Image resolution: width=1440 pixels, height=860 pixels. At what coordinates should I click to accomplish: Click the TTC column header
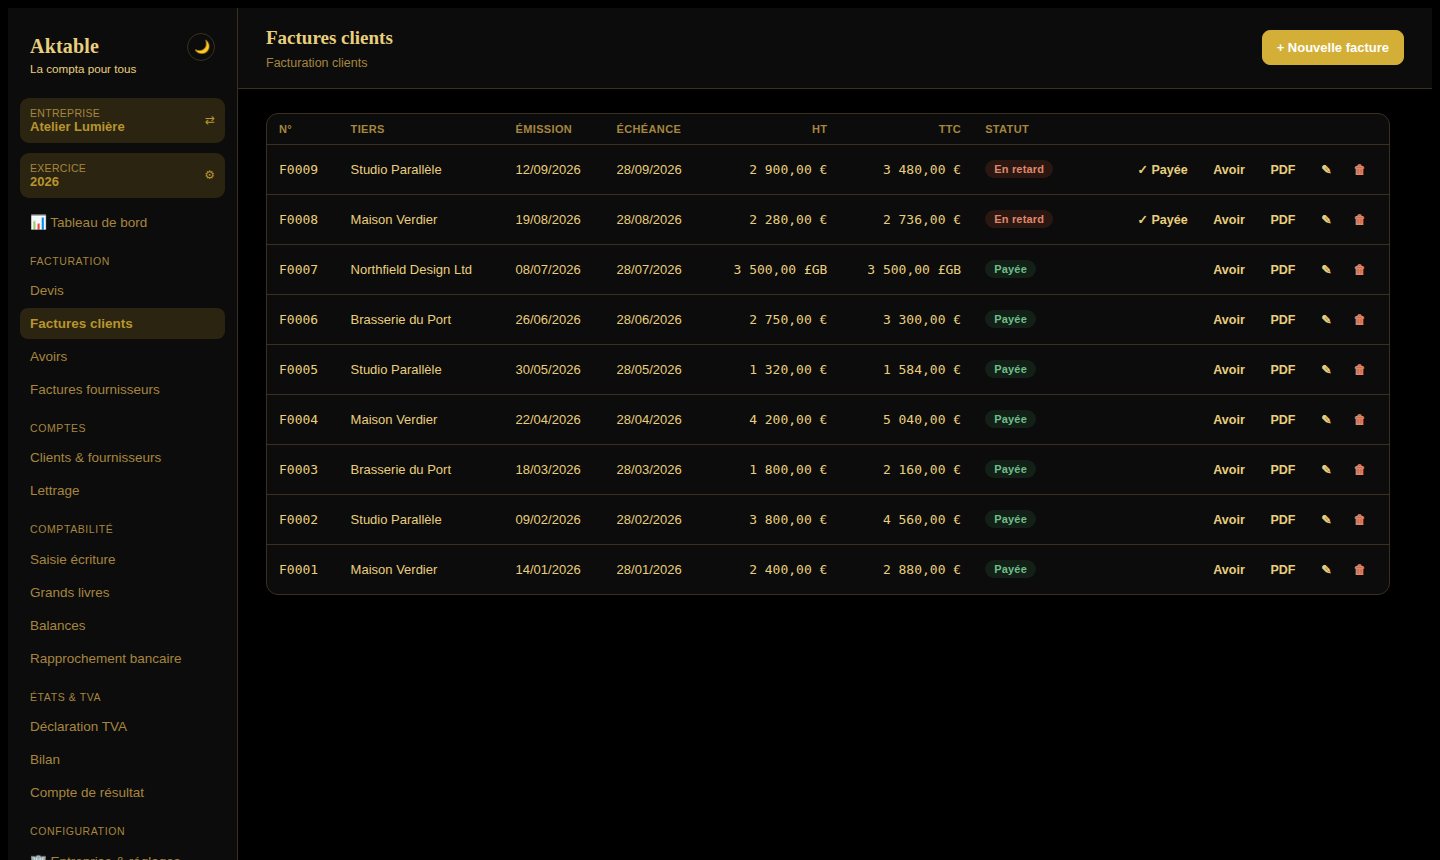click(949, 129)
